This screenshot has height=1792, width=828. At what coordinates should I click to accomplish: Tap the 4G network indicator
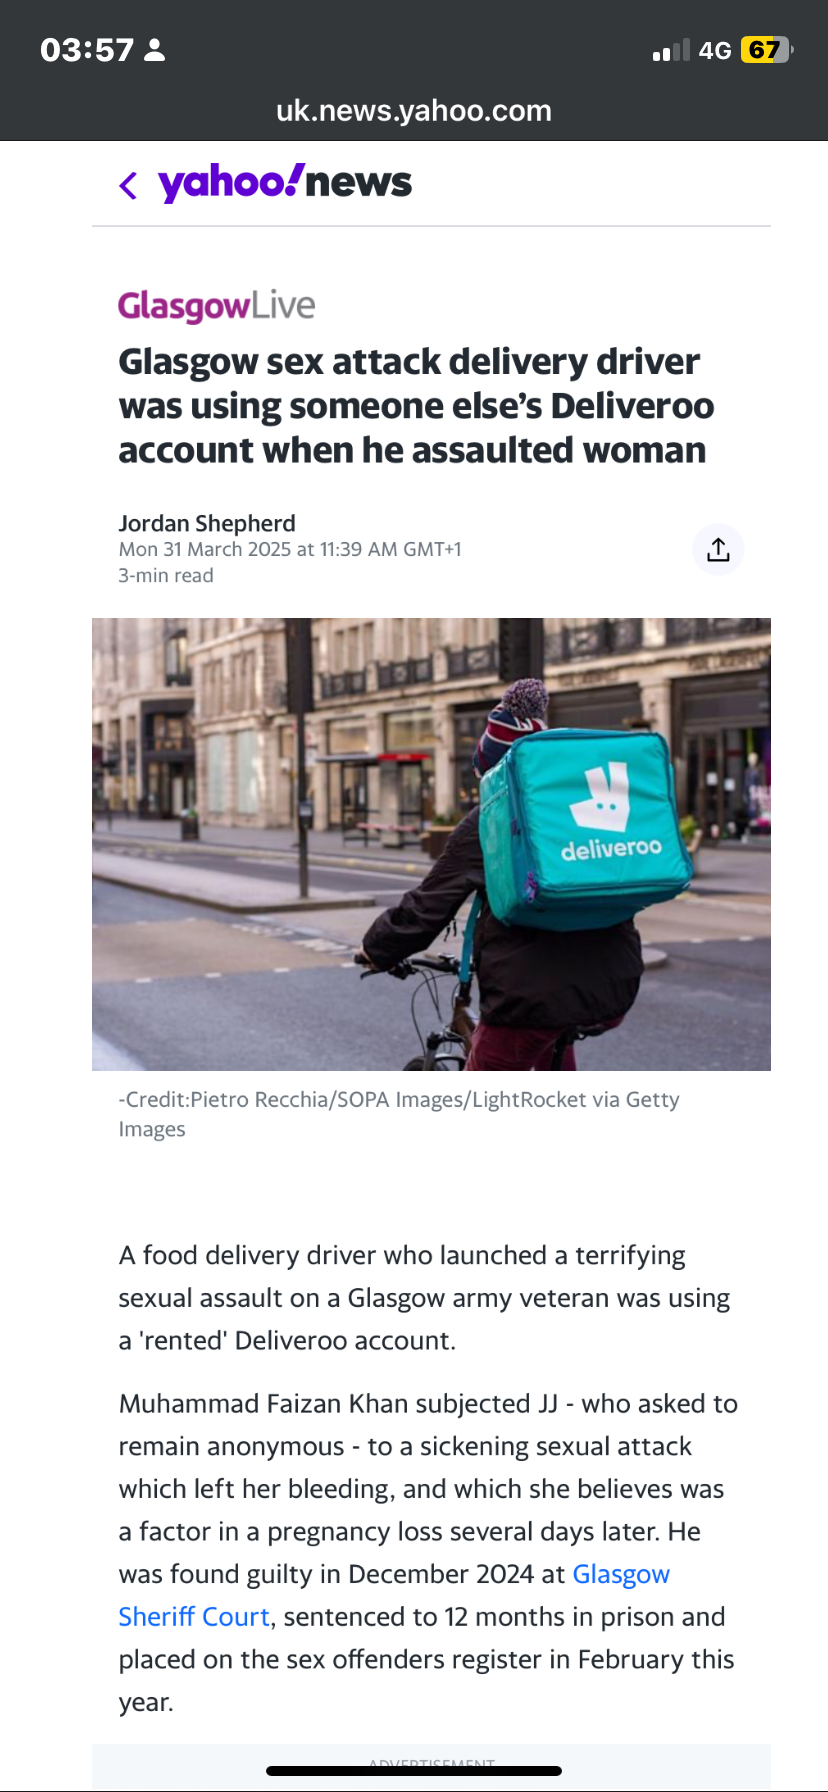pyautogui.click(x=715, y=50)
